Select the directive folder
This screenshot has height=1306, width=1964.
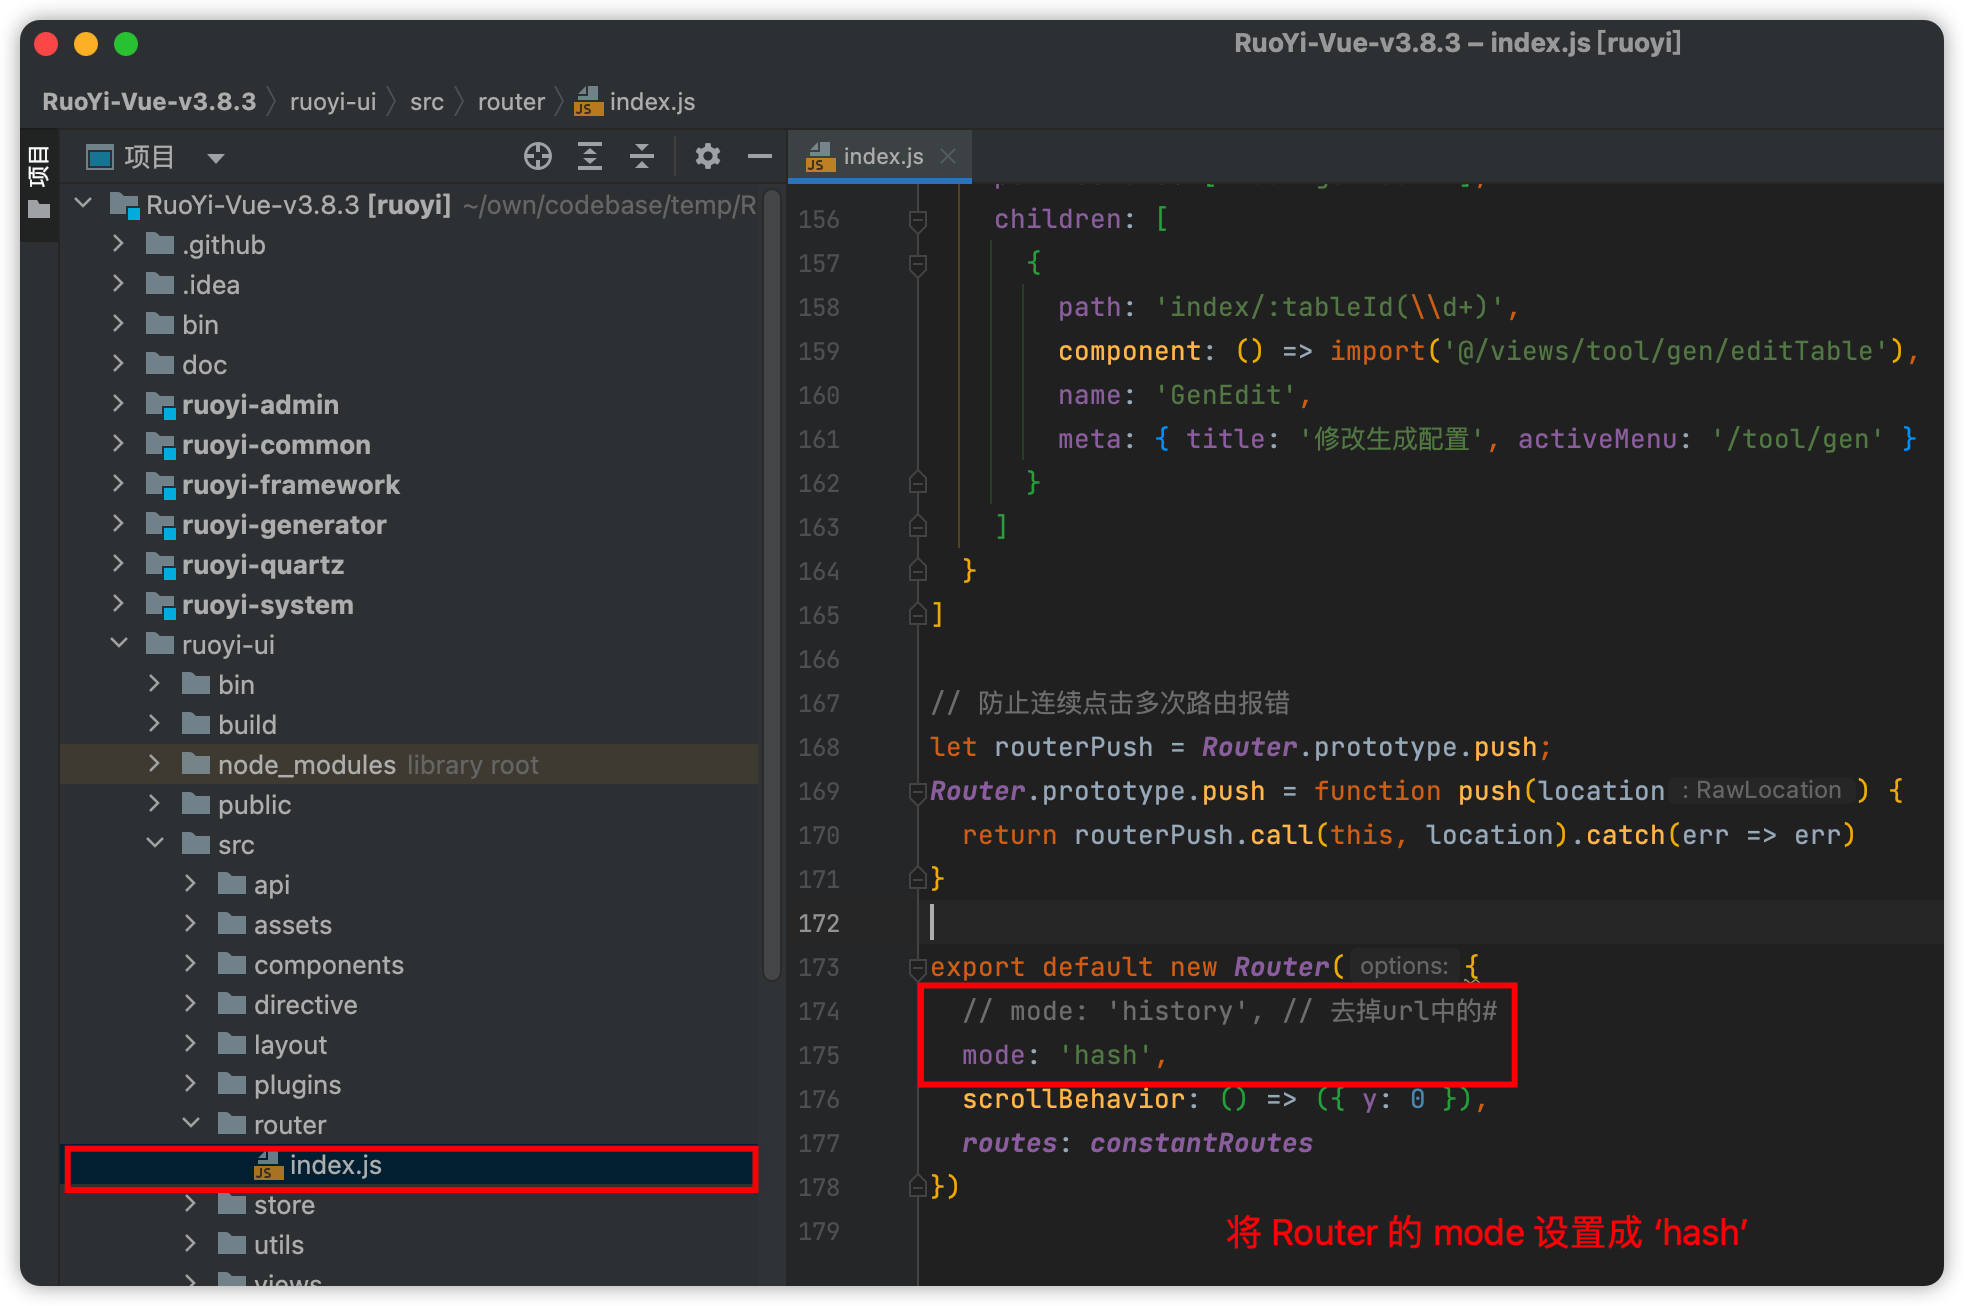305,1005
